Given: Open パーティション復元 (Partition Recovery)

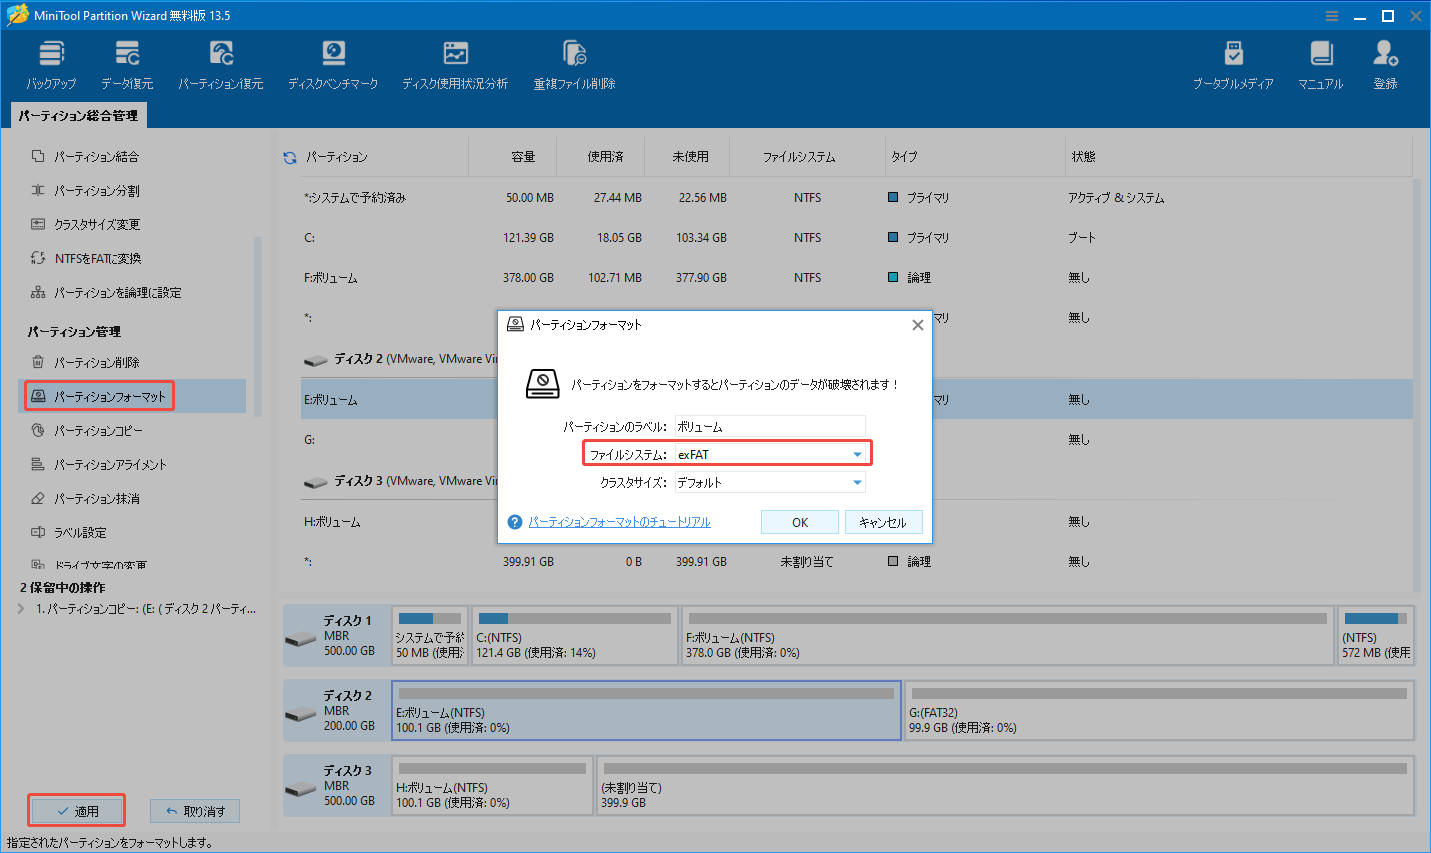Looking at the screenshot, I should [220, 62].
